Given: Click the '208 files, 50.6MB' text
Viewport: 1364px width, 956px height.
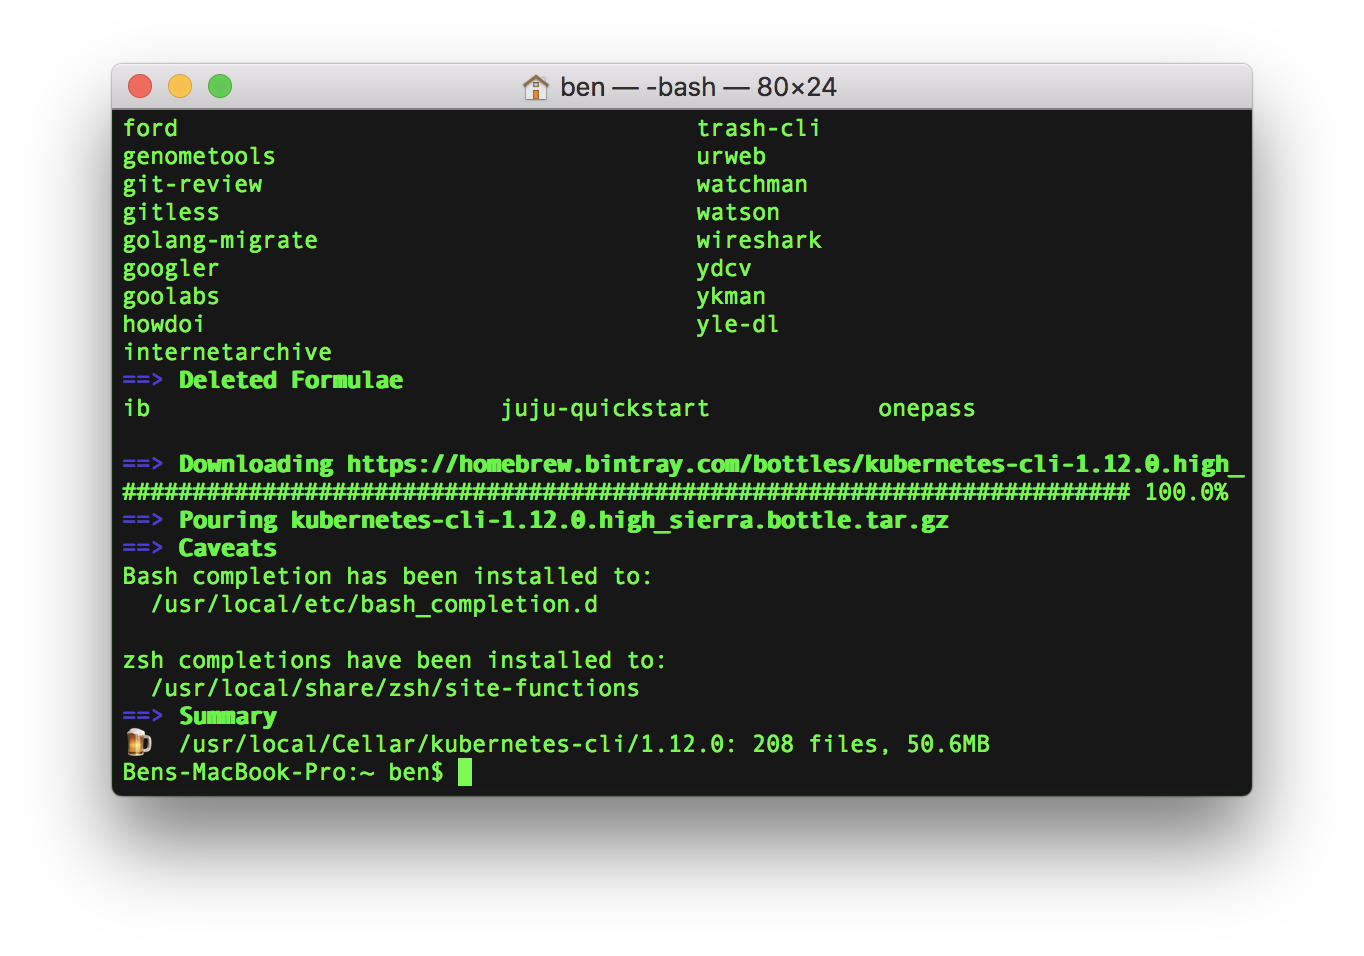Looking at the screenshot, I should [871, 744].
